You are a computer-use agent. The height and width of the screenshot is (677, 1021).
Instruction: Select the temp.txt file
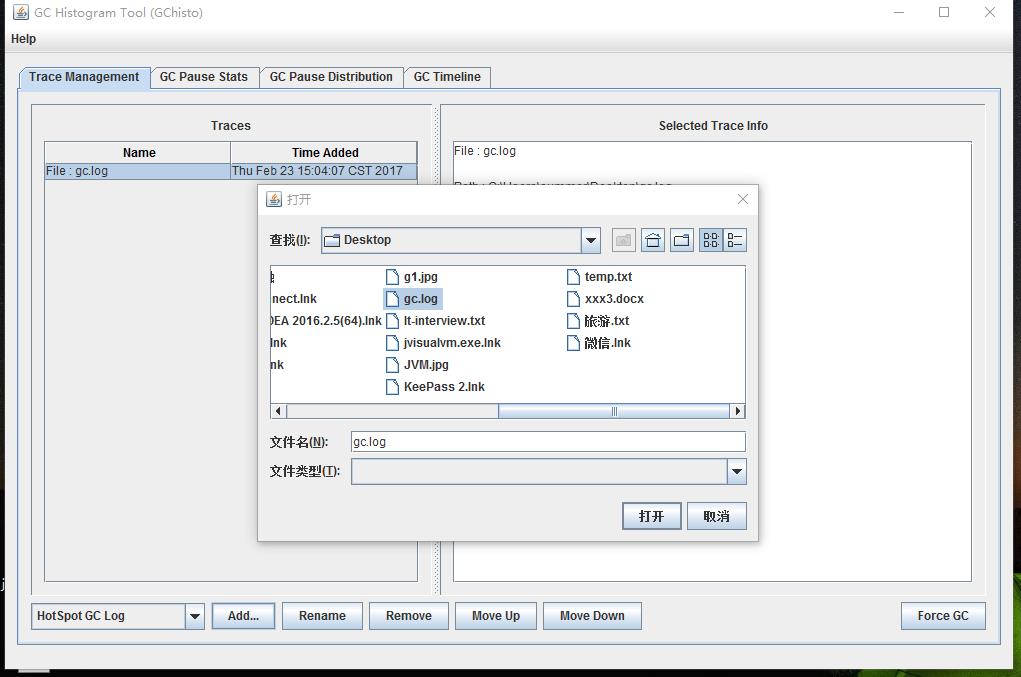[x=600, y=277]
